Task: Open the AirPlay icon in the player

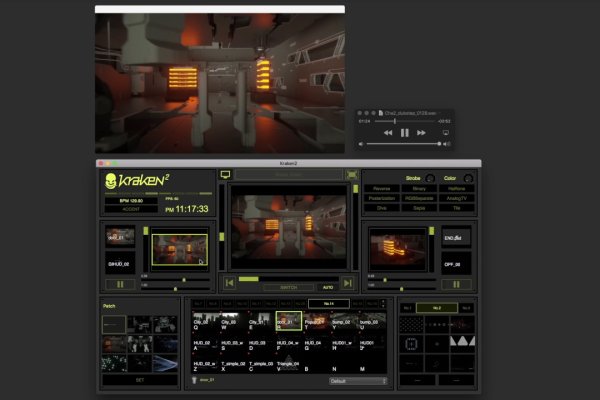Action: tap(446, 132)
